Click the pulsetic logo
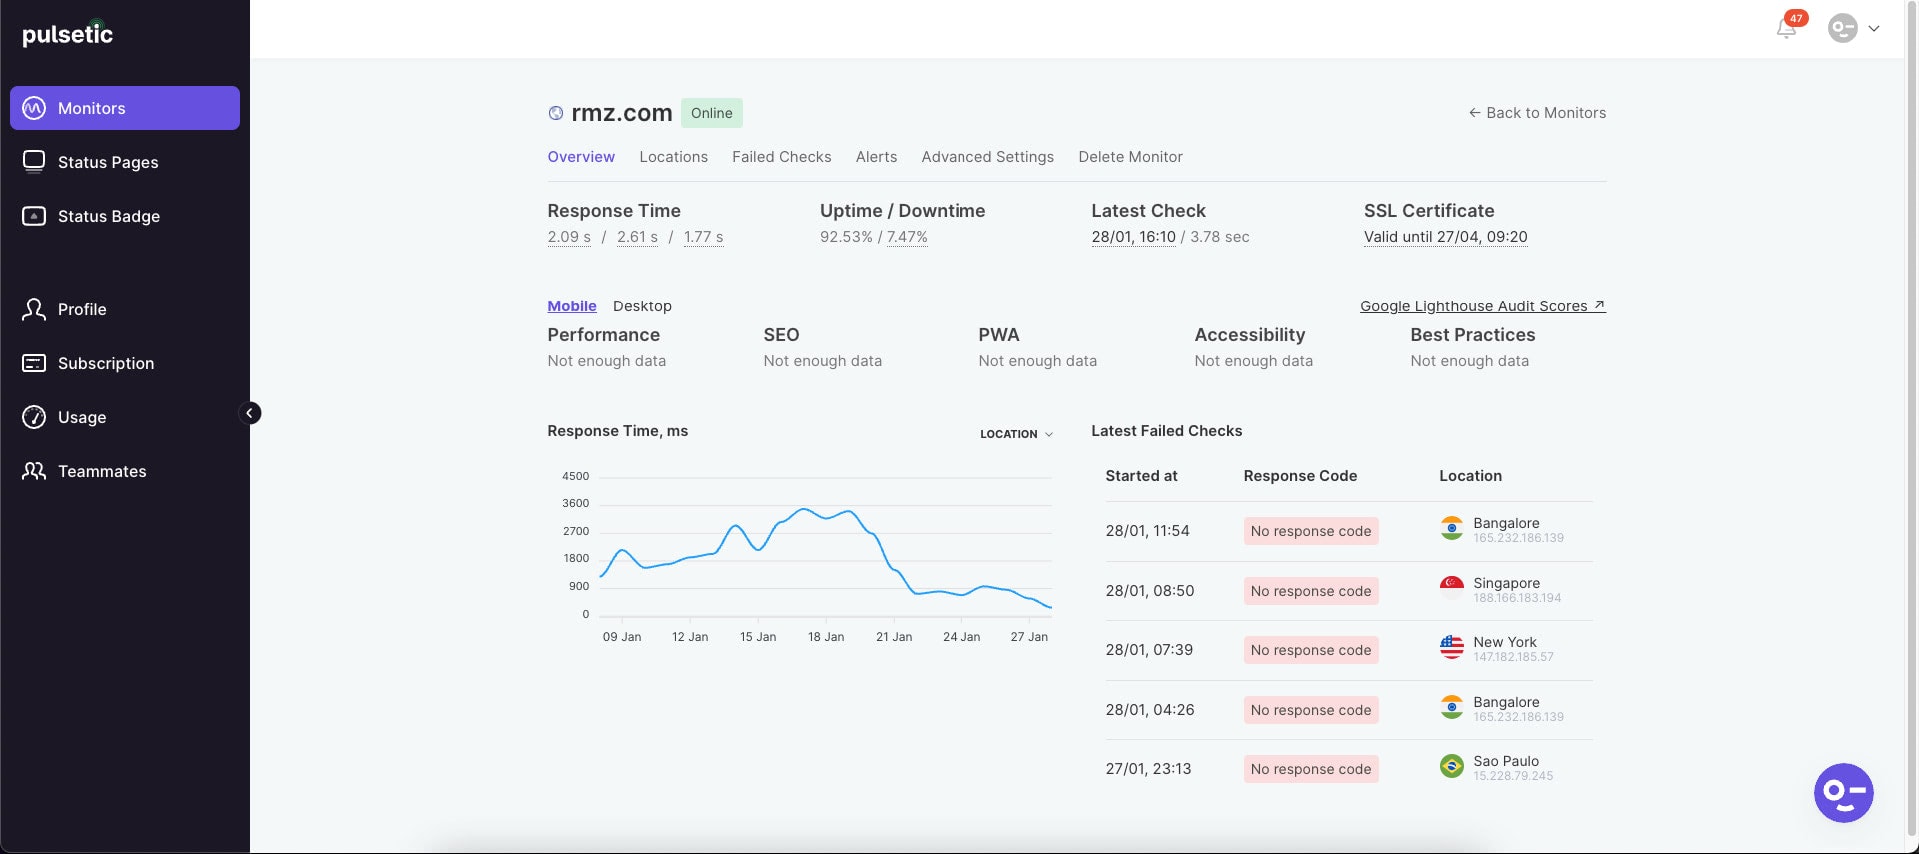Screen dimensions: 1919x854 (67, 33)
